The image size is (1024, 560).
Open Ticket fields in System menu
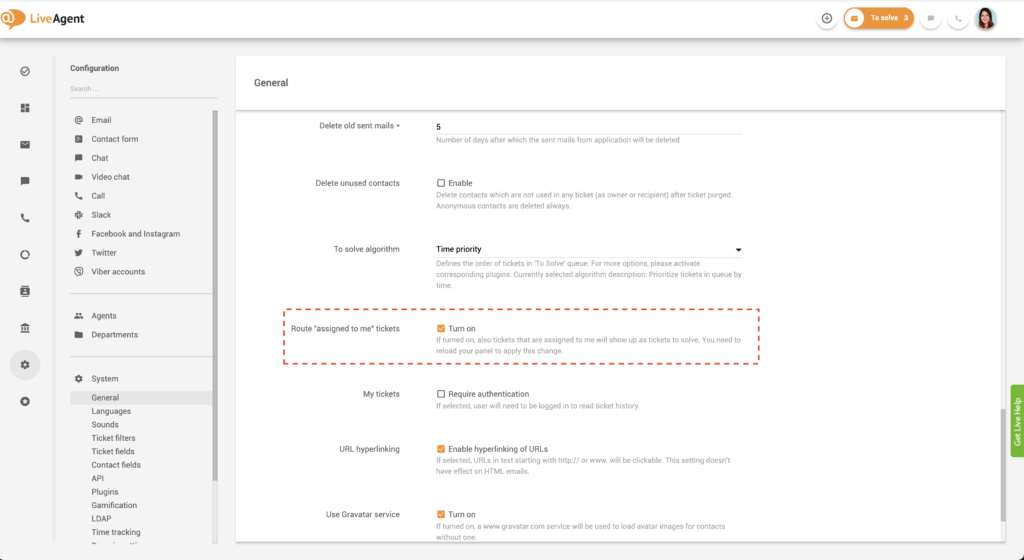click(x=113, y=452)
